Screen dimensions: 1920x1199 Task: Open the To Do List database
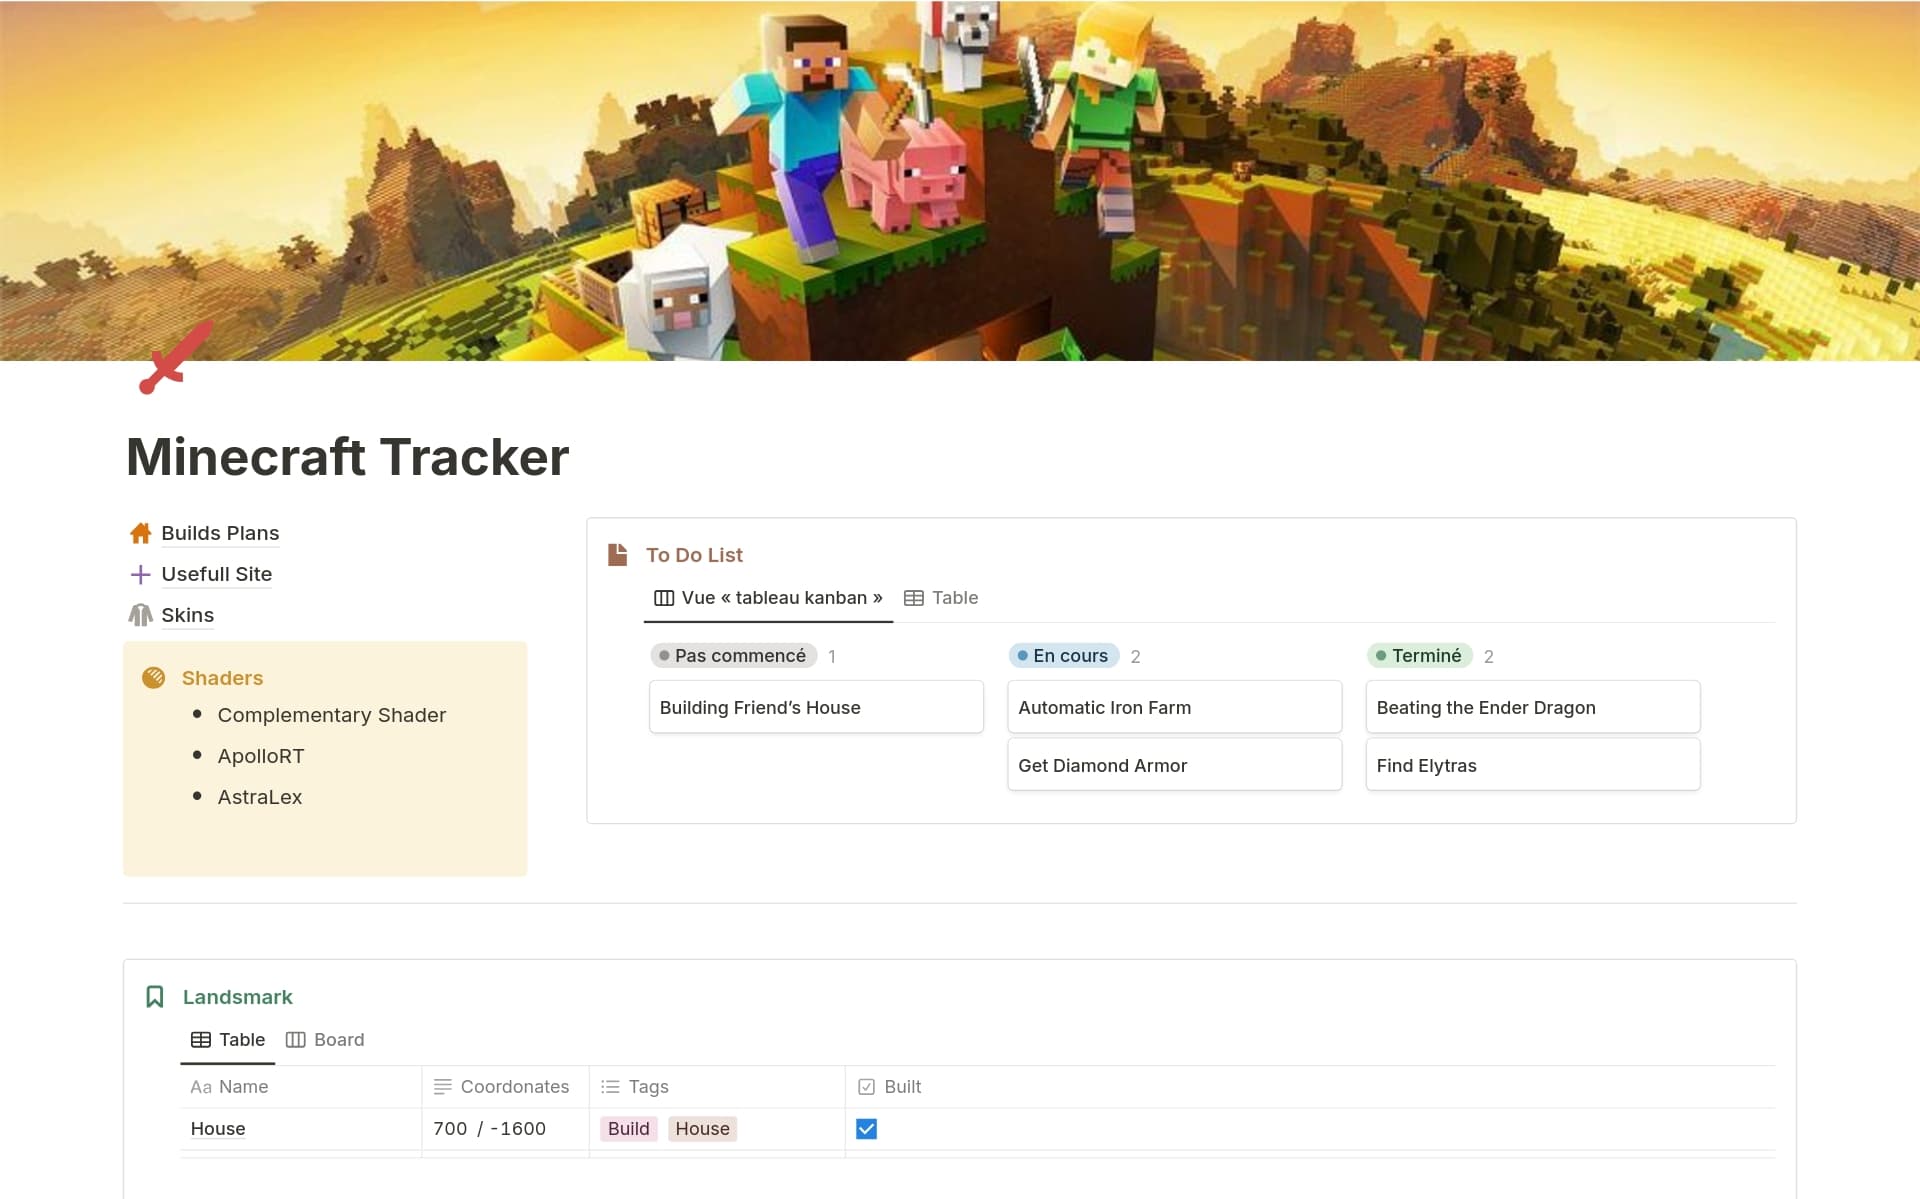[694, 555]
